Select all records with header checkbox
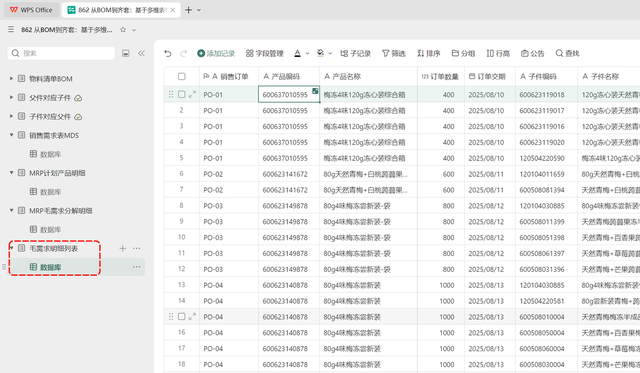The height and width of the screenshot is (373, 640). (182, 76)
